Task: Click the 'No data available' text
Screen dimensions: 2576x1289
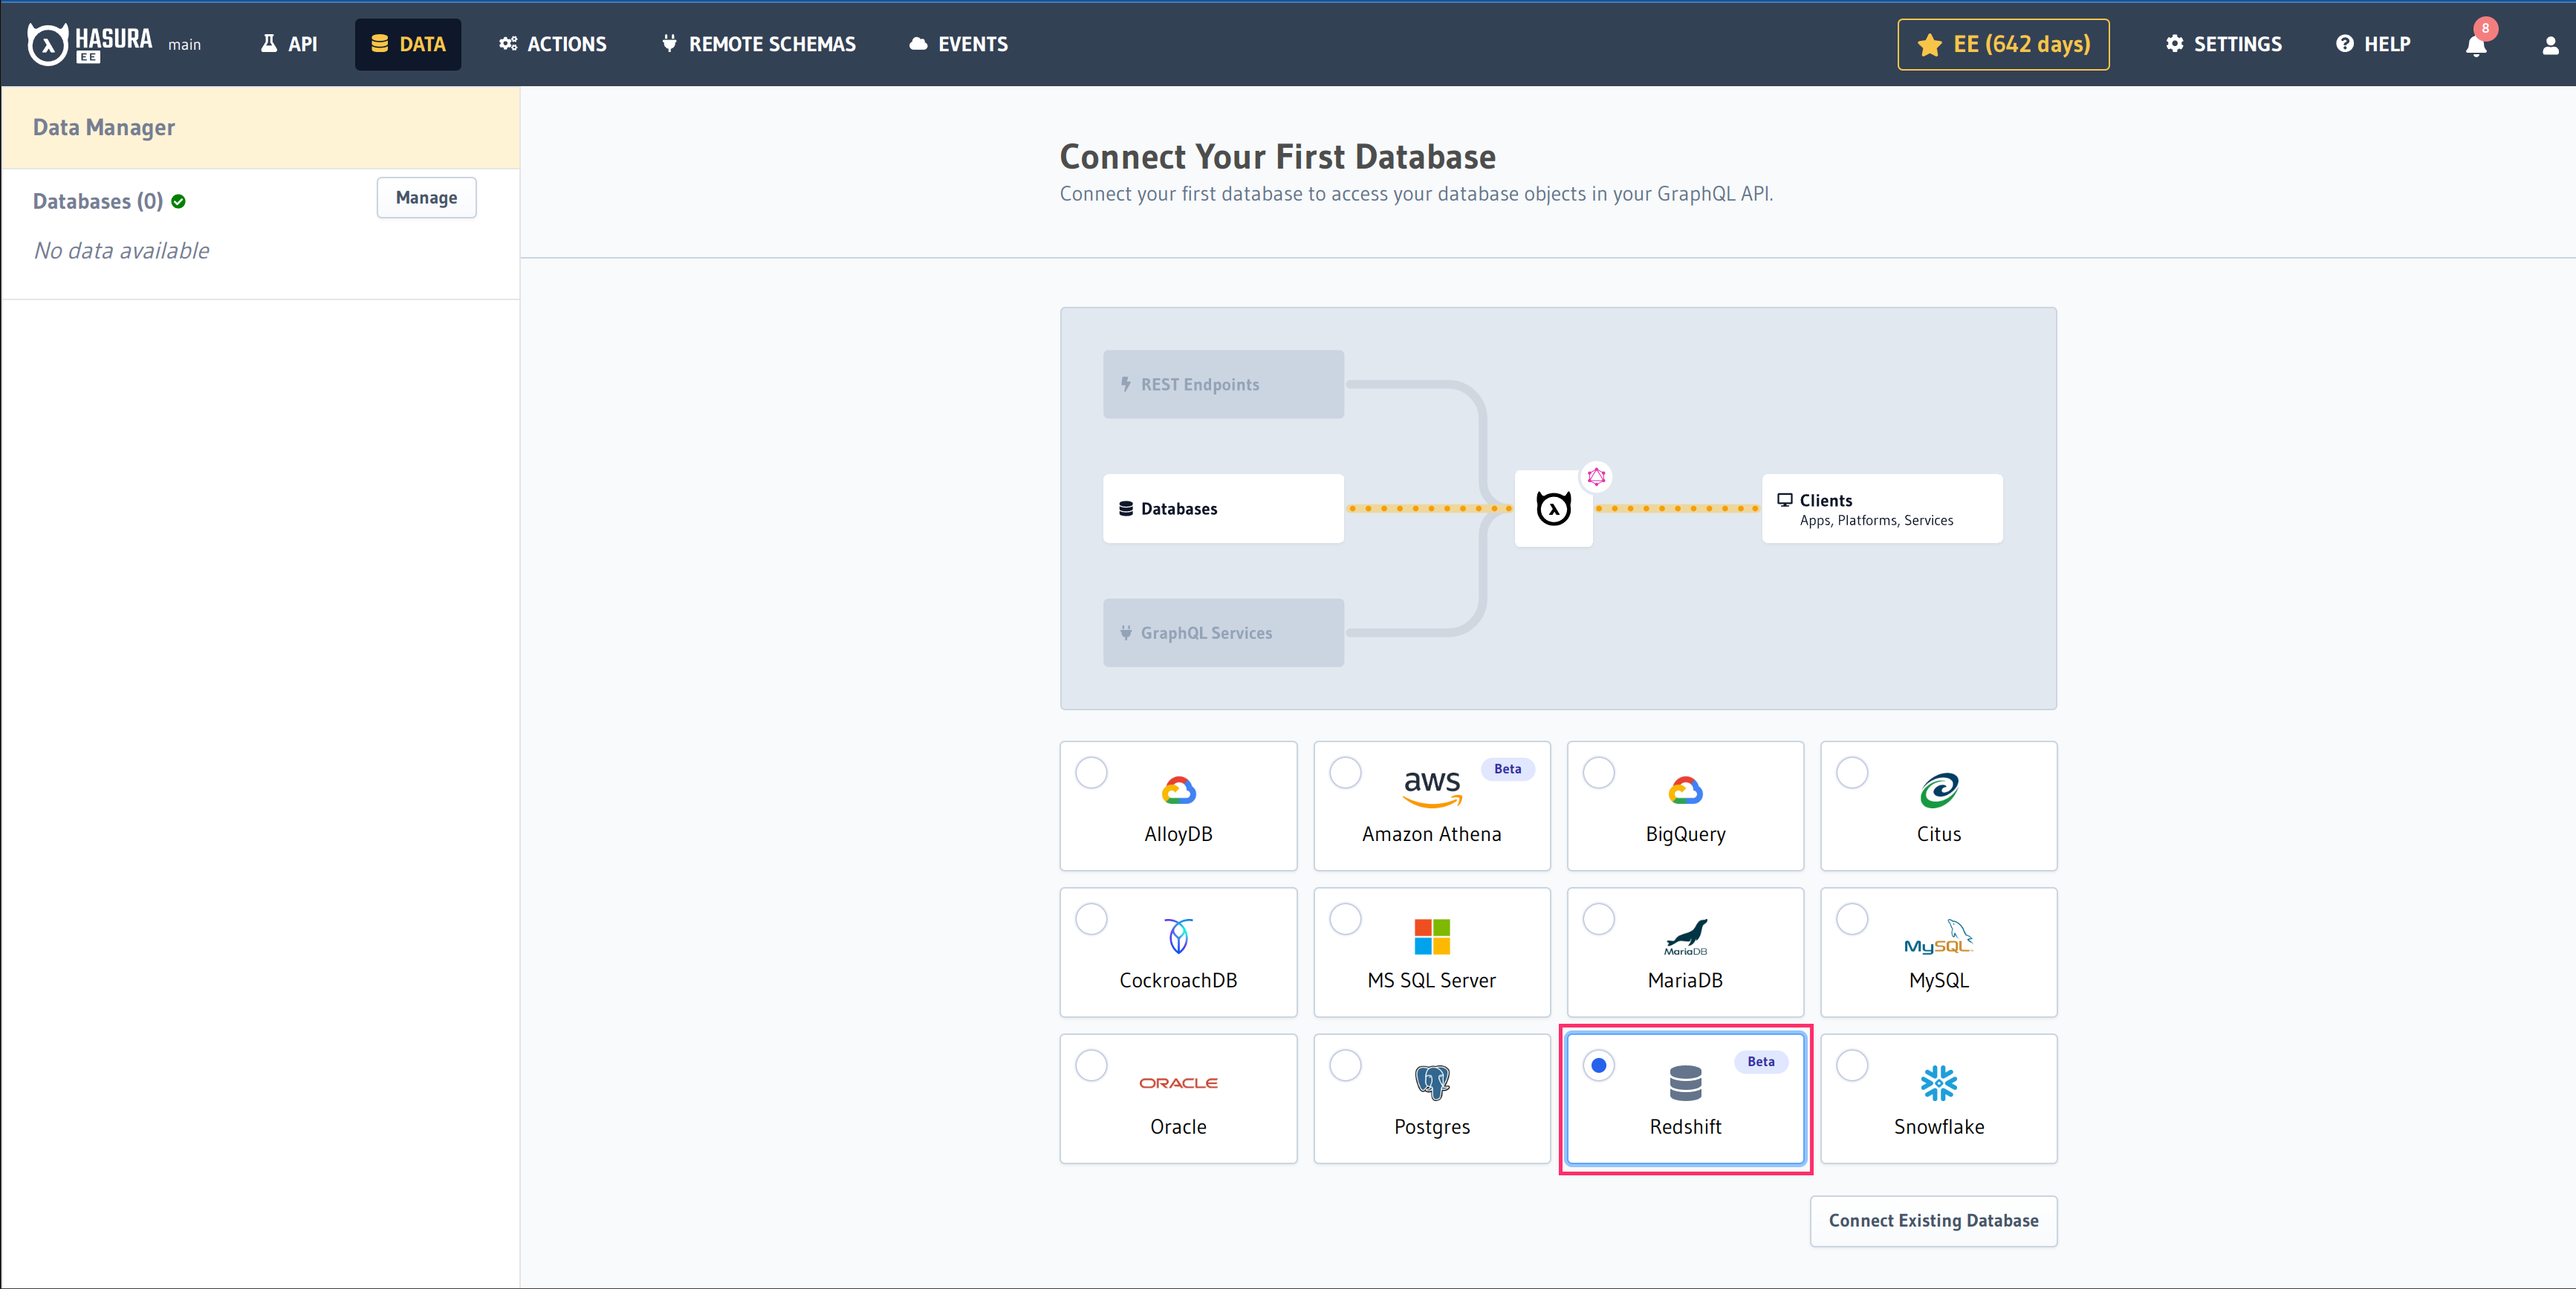Action: pos(122,250)
